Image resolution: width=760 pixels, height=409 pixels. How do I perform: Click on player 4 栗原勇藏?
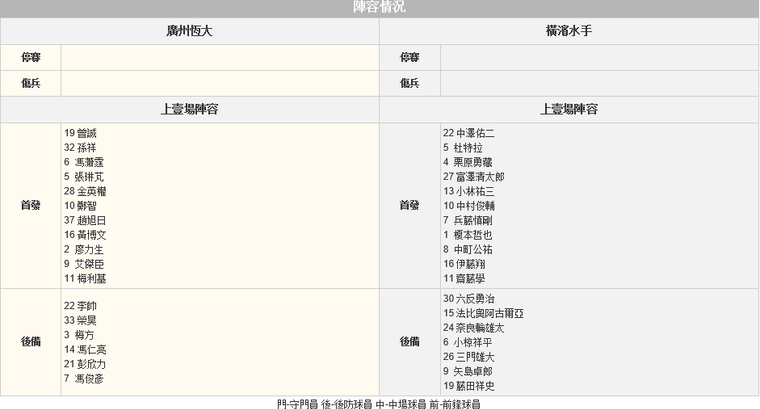(468, 162)
